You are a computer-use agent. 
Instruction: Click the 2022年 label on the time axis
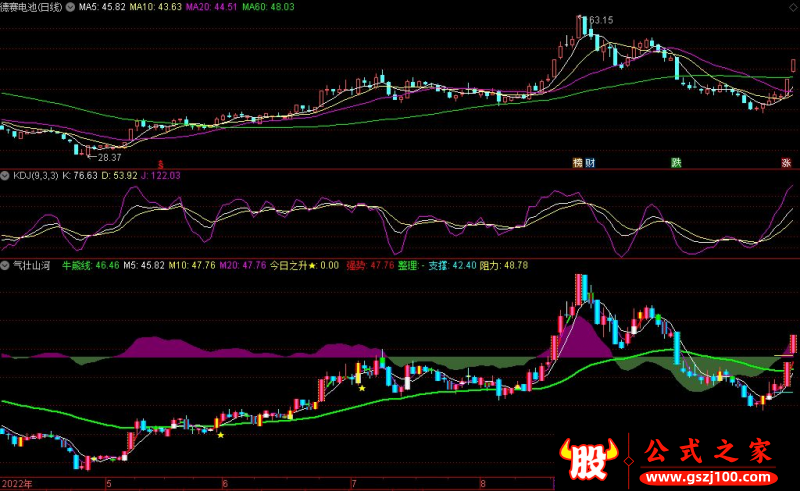click(16, 483)
